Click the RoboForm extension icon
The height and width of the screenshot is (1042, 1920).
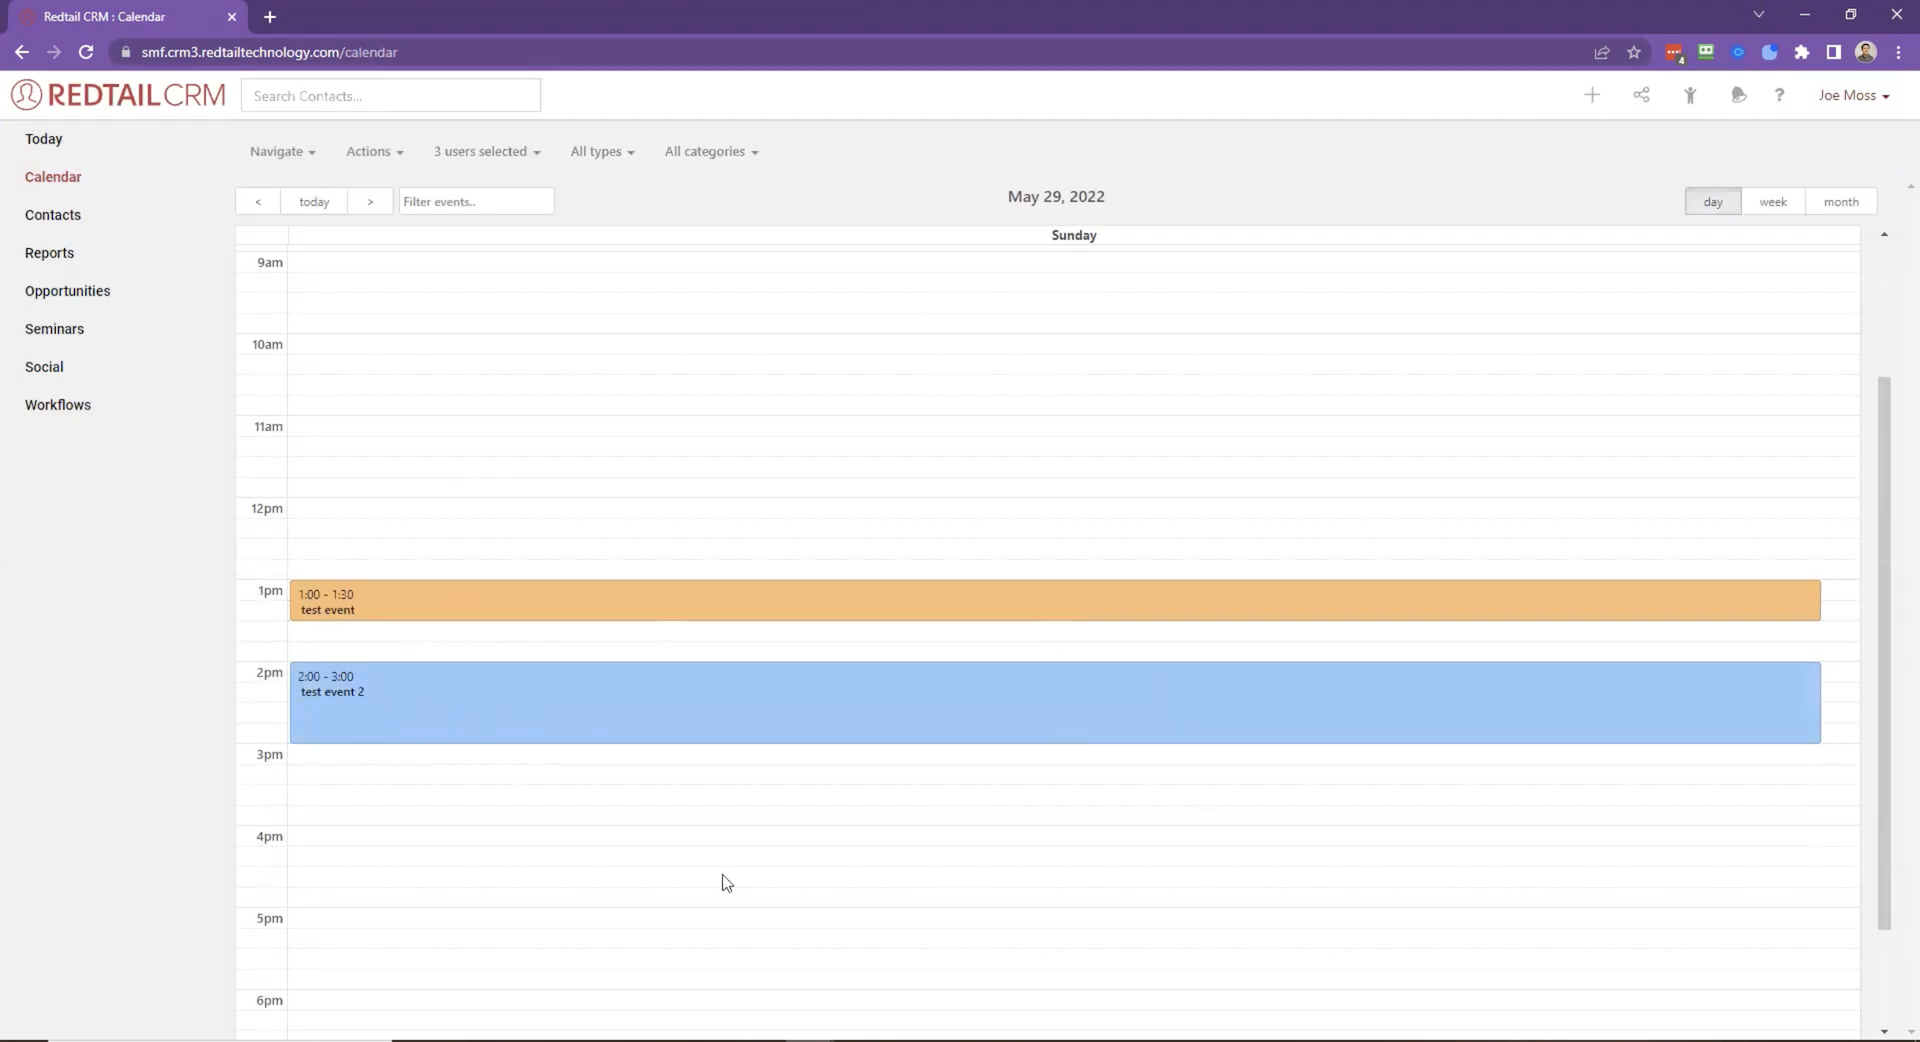coord(1705,52)
